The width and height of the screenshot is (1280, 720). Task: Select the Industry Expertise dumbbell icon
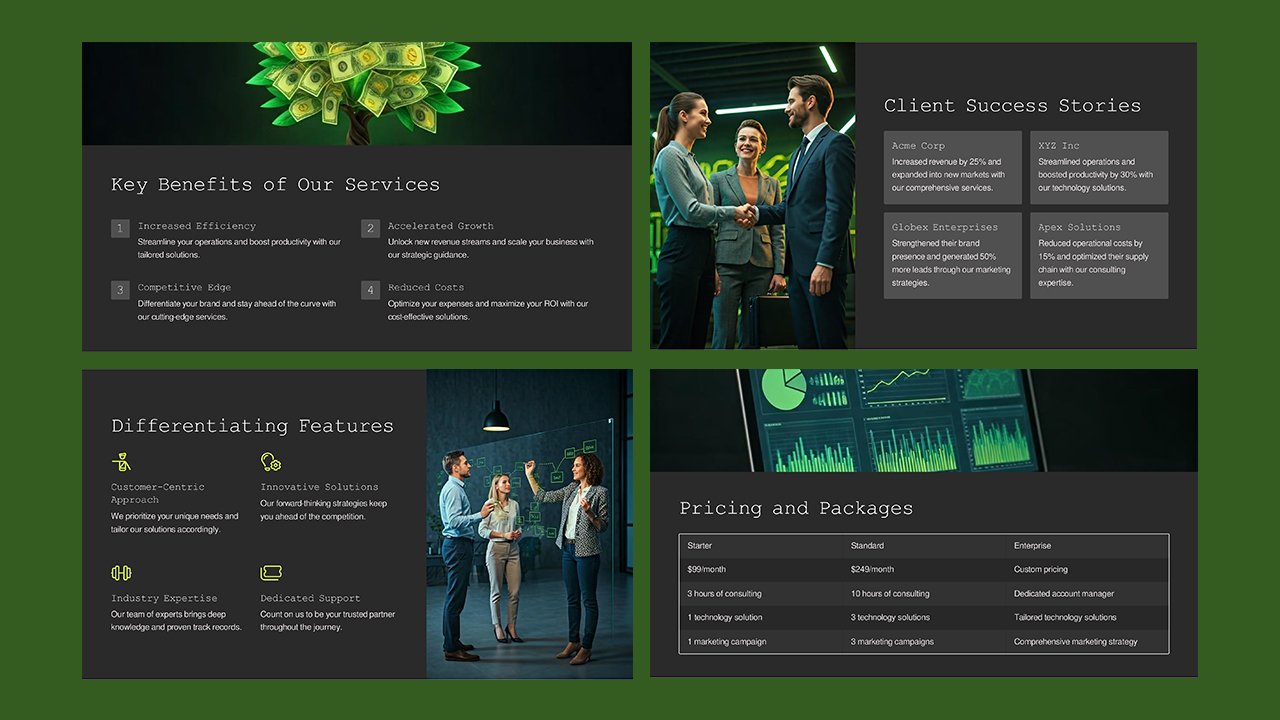tap(120, 572)
